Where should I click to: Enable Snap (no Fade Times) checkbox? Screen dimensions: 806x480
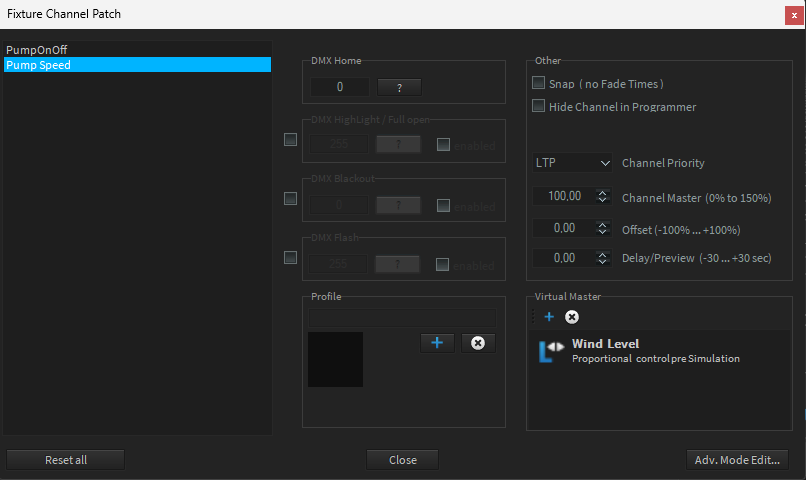click(539, 84)
